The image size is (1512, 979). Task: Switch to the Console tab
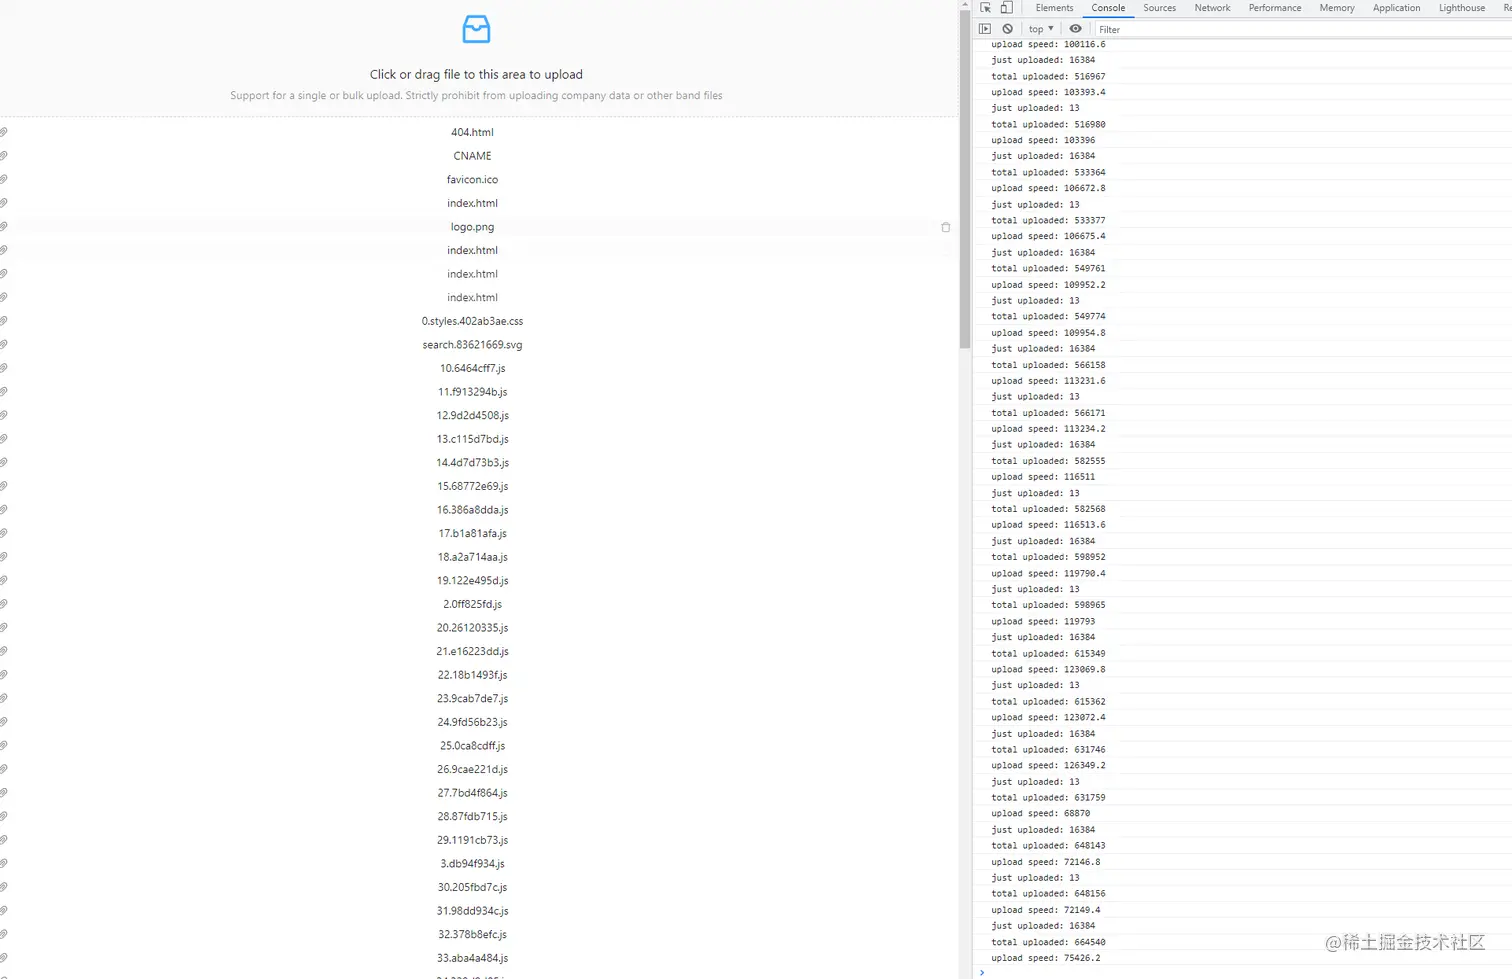point(1108,8)
